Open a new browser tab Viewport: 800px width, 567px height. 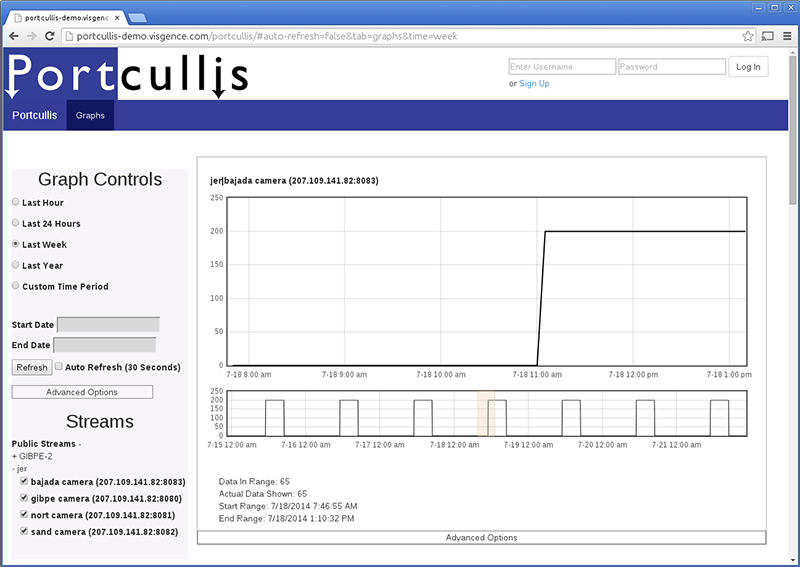137,18
